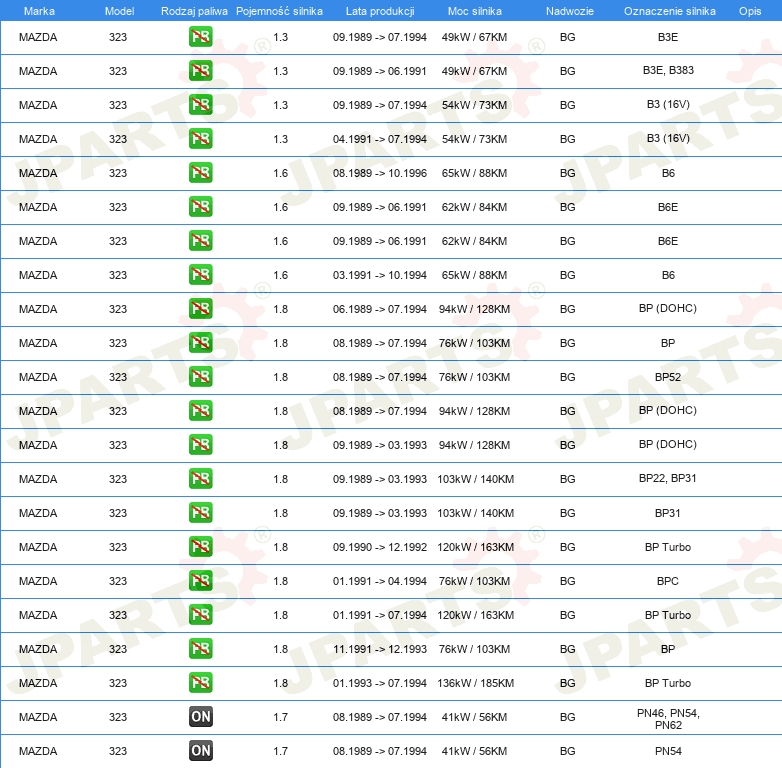782x768 pixels.
Task: Select the date range '09.1989 -> 06.1991' in B3E, B383 row
Action: (x=380, y=71)
